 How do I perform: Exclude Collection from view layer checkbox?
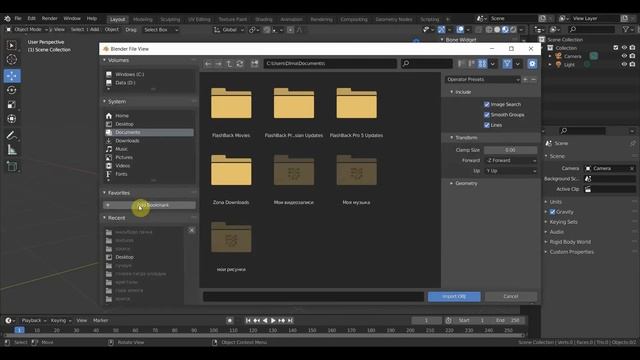pos(616,48)
